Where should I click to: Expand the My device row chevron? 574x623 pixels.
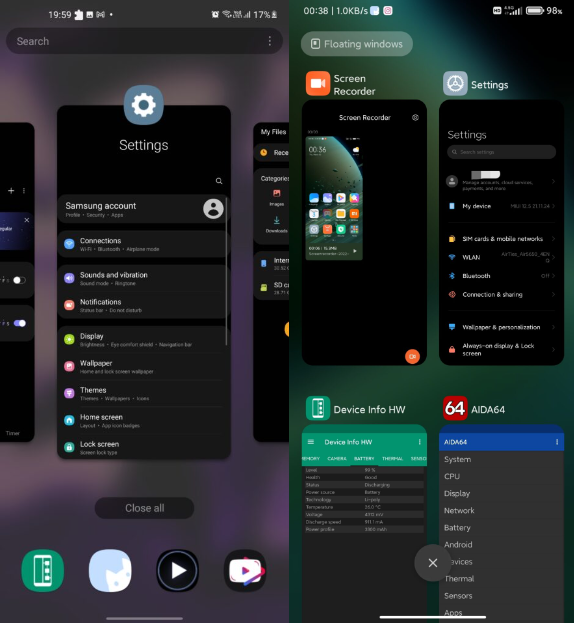pos(553,206)
